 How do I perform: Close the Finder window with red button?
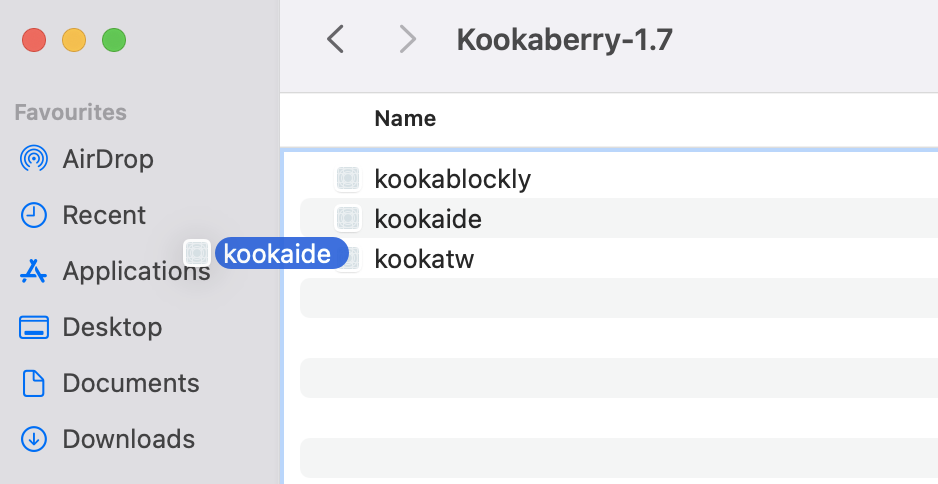(34, 40)
